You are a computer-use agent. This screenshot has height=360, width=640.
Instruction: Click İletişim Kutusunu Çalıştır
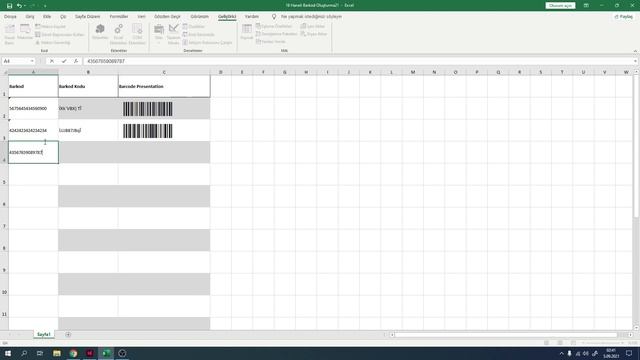(207, 42)
